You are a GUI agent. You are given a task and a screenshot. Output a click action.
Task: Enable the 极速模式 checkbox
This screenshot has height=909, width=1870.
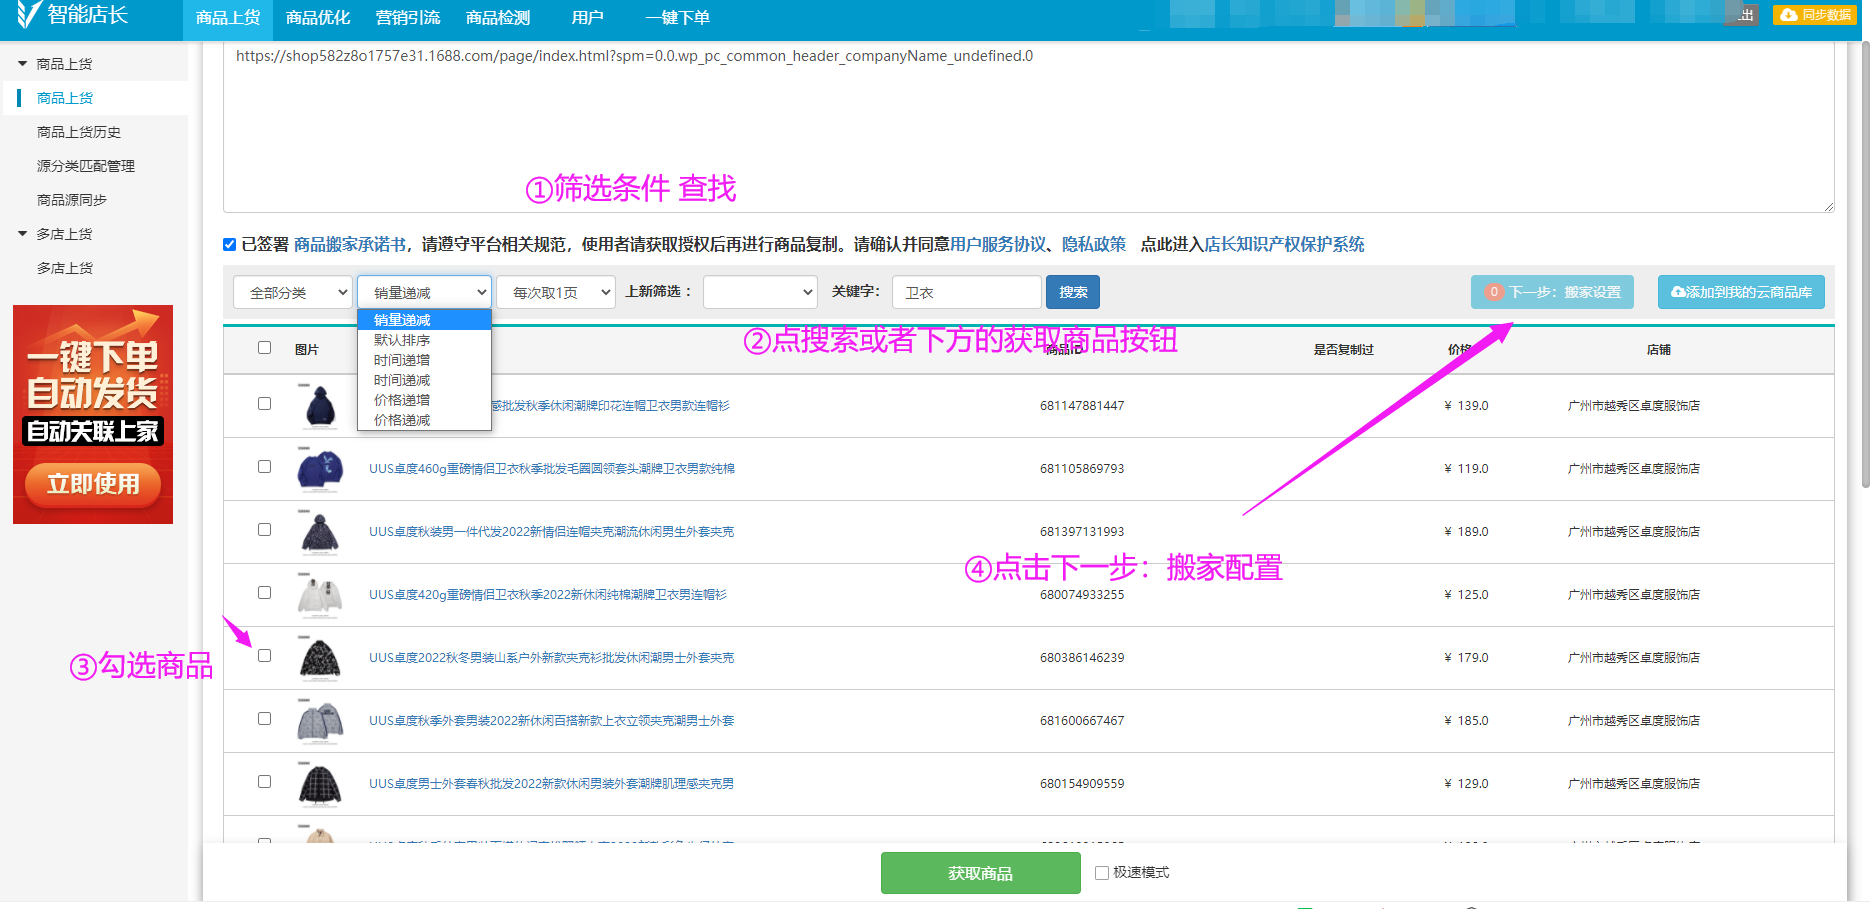(x=1102, y=873)
